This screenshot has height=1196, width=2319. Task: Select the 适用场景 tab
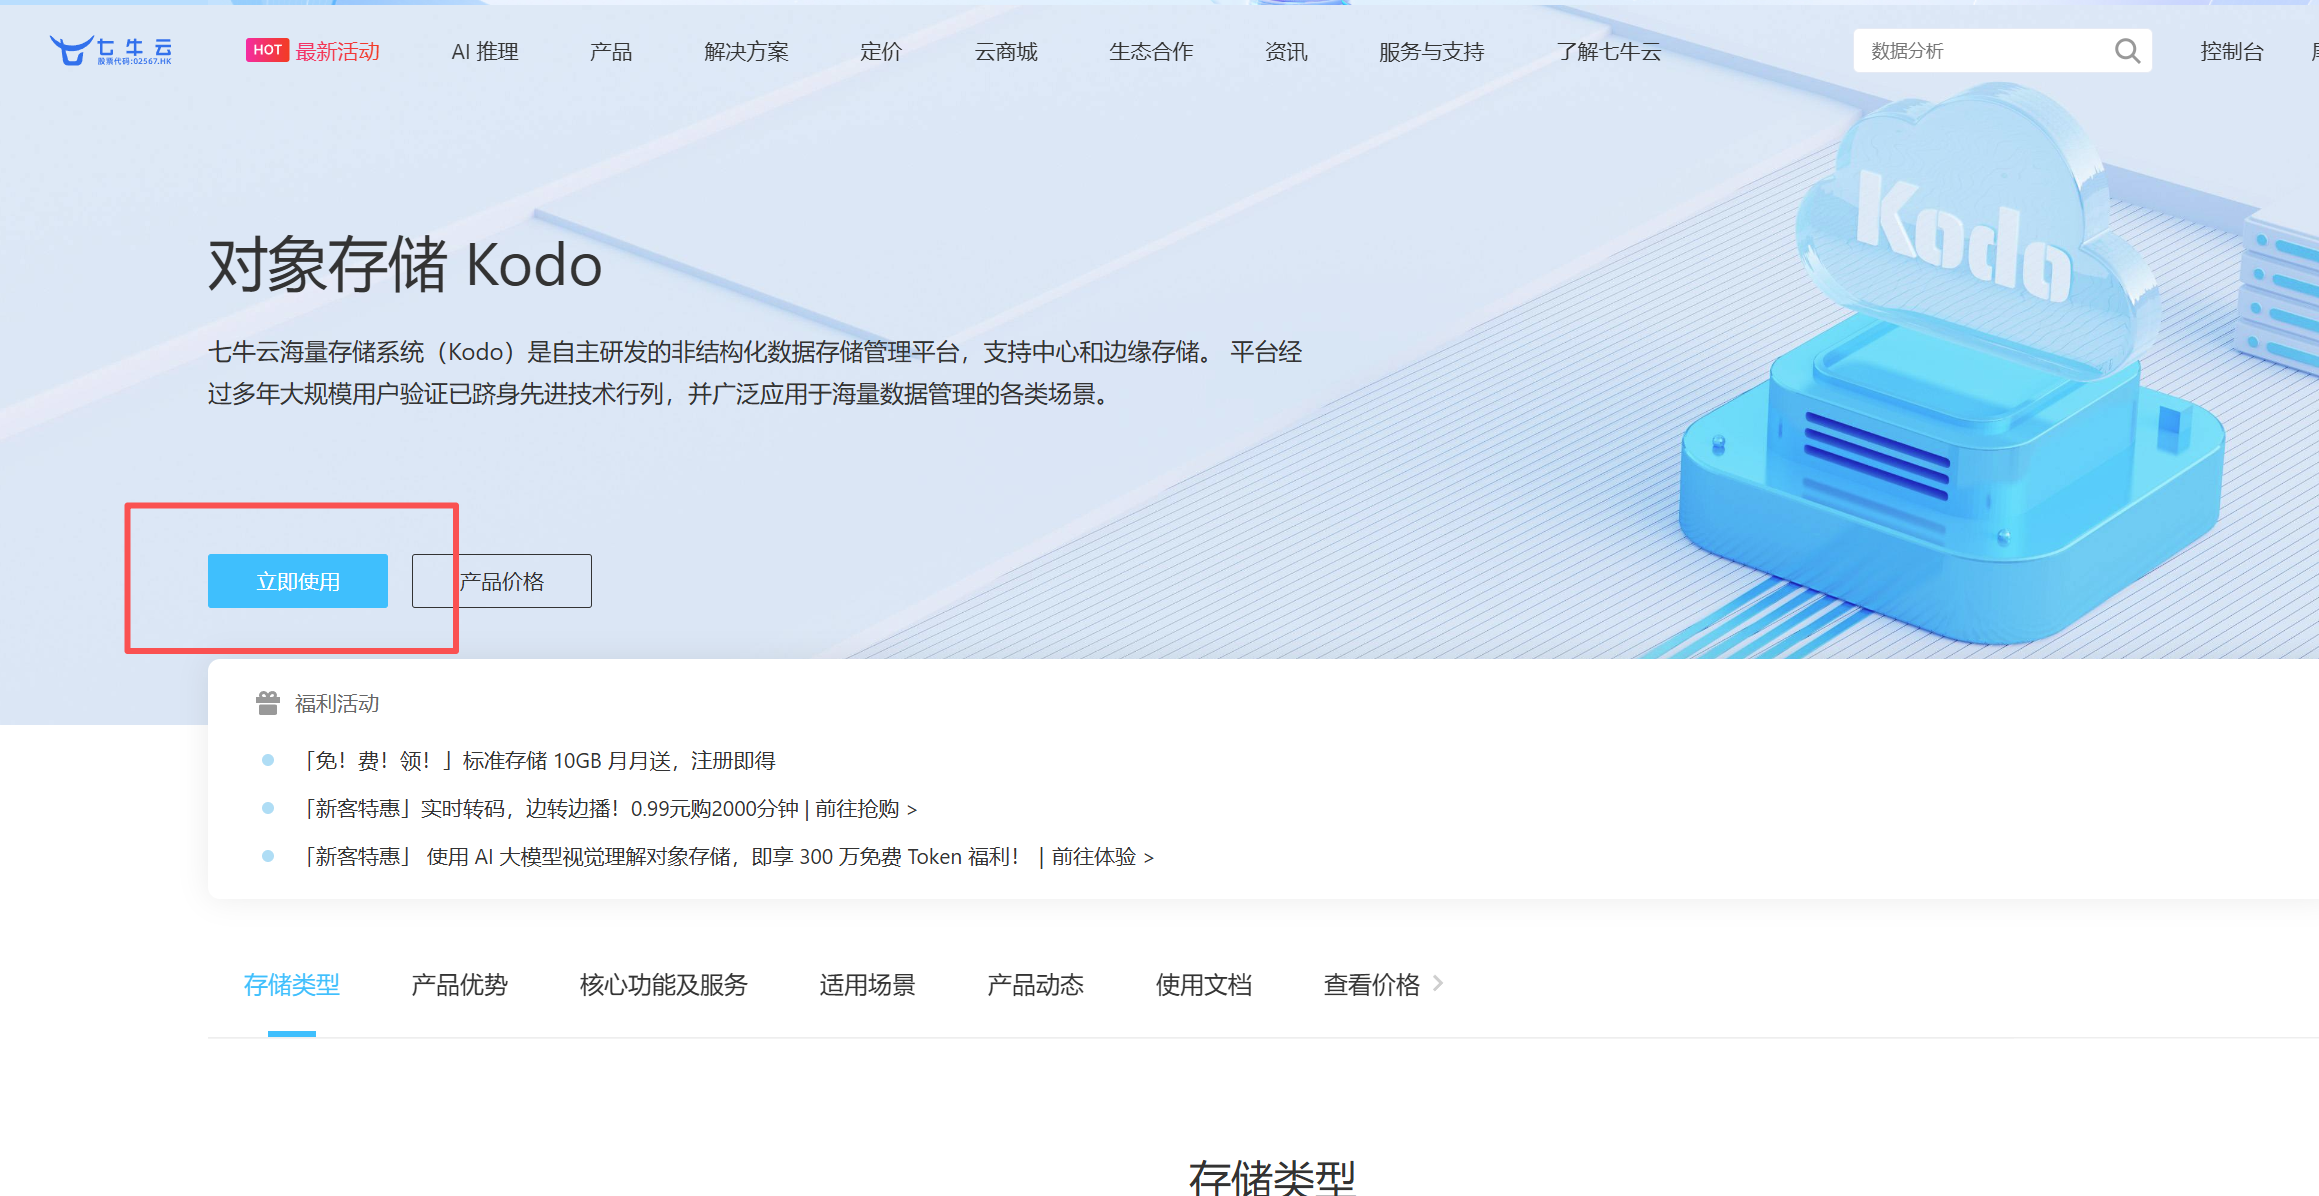click(x=867, y=985)
